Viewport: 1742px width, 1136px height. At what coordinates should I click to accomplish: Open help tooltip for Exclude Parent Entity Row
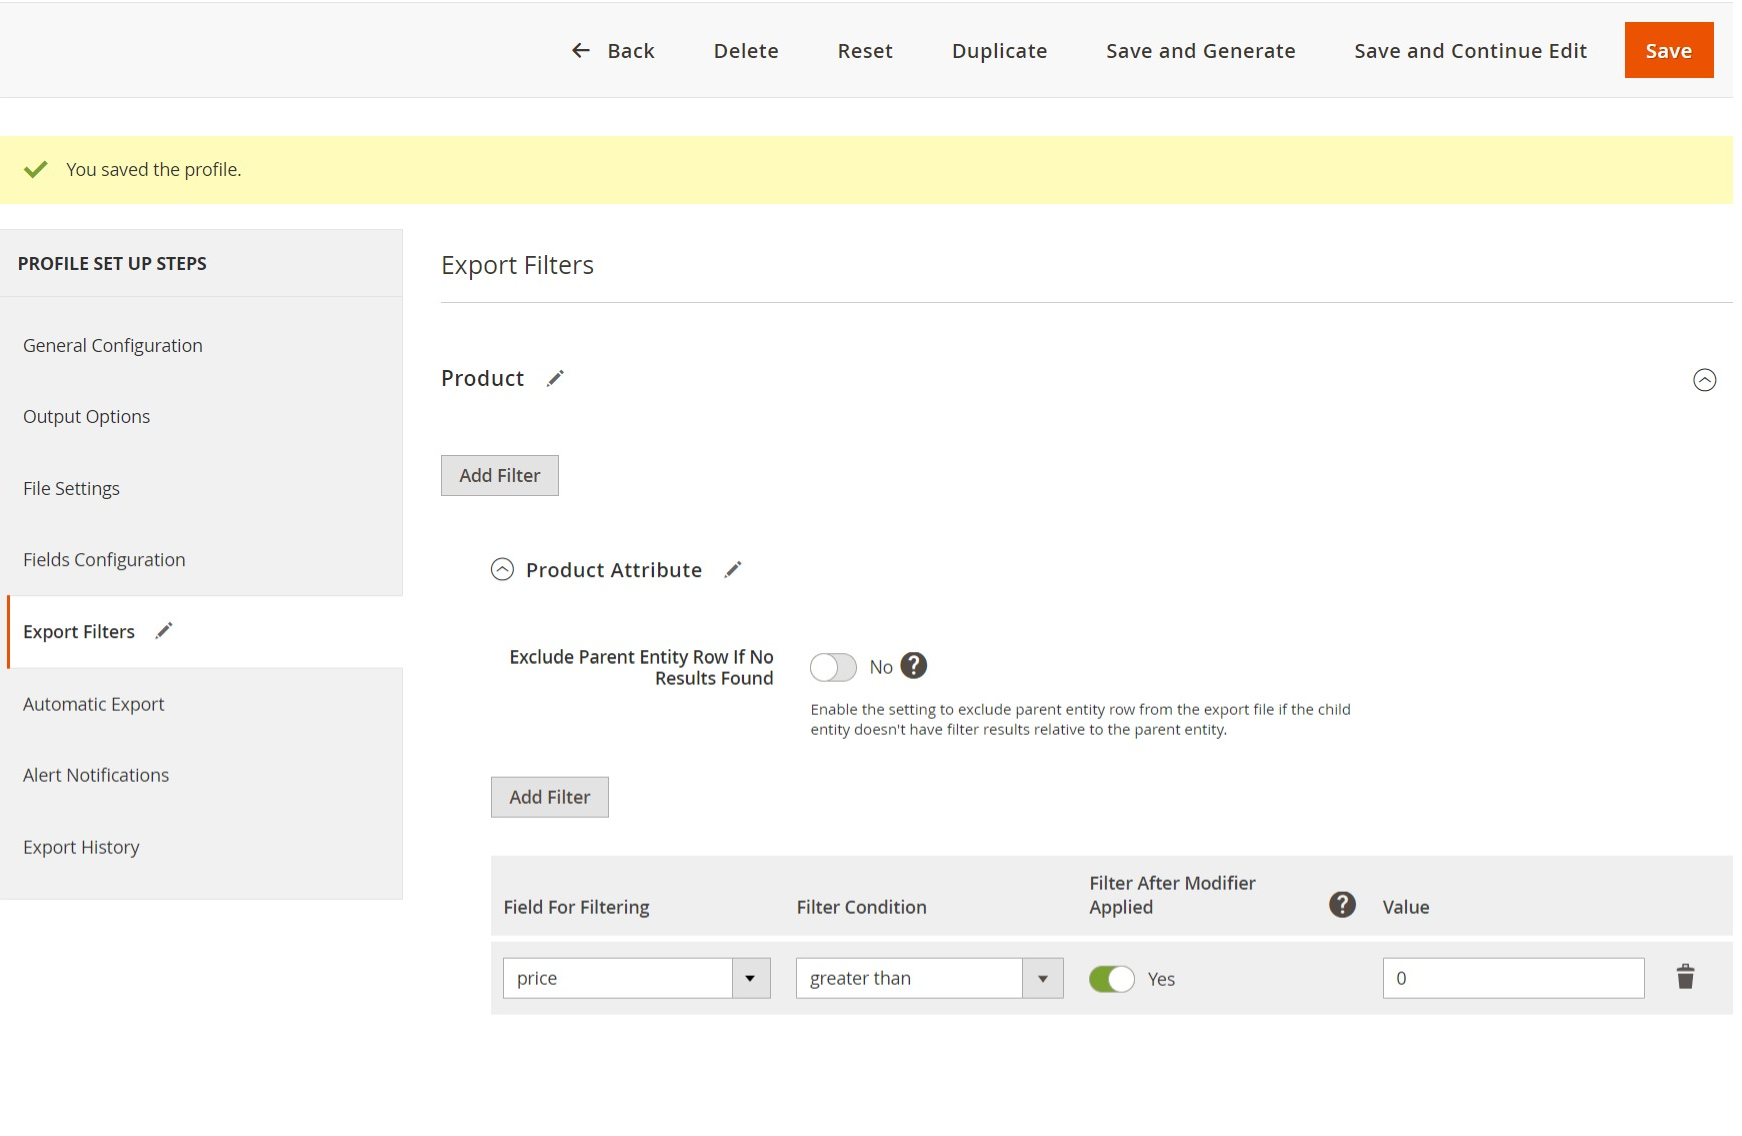tap(914, 666)
